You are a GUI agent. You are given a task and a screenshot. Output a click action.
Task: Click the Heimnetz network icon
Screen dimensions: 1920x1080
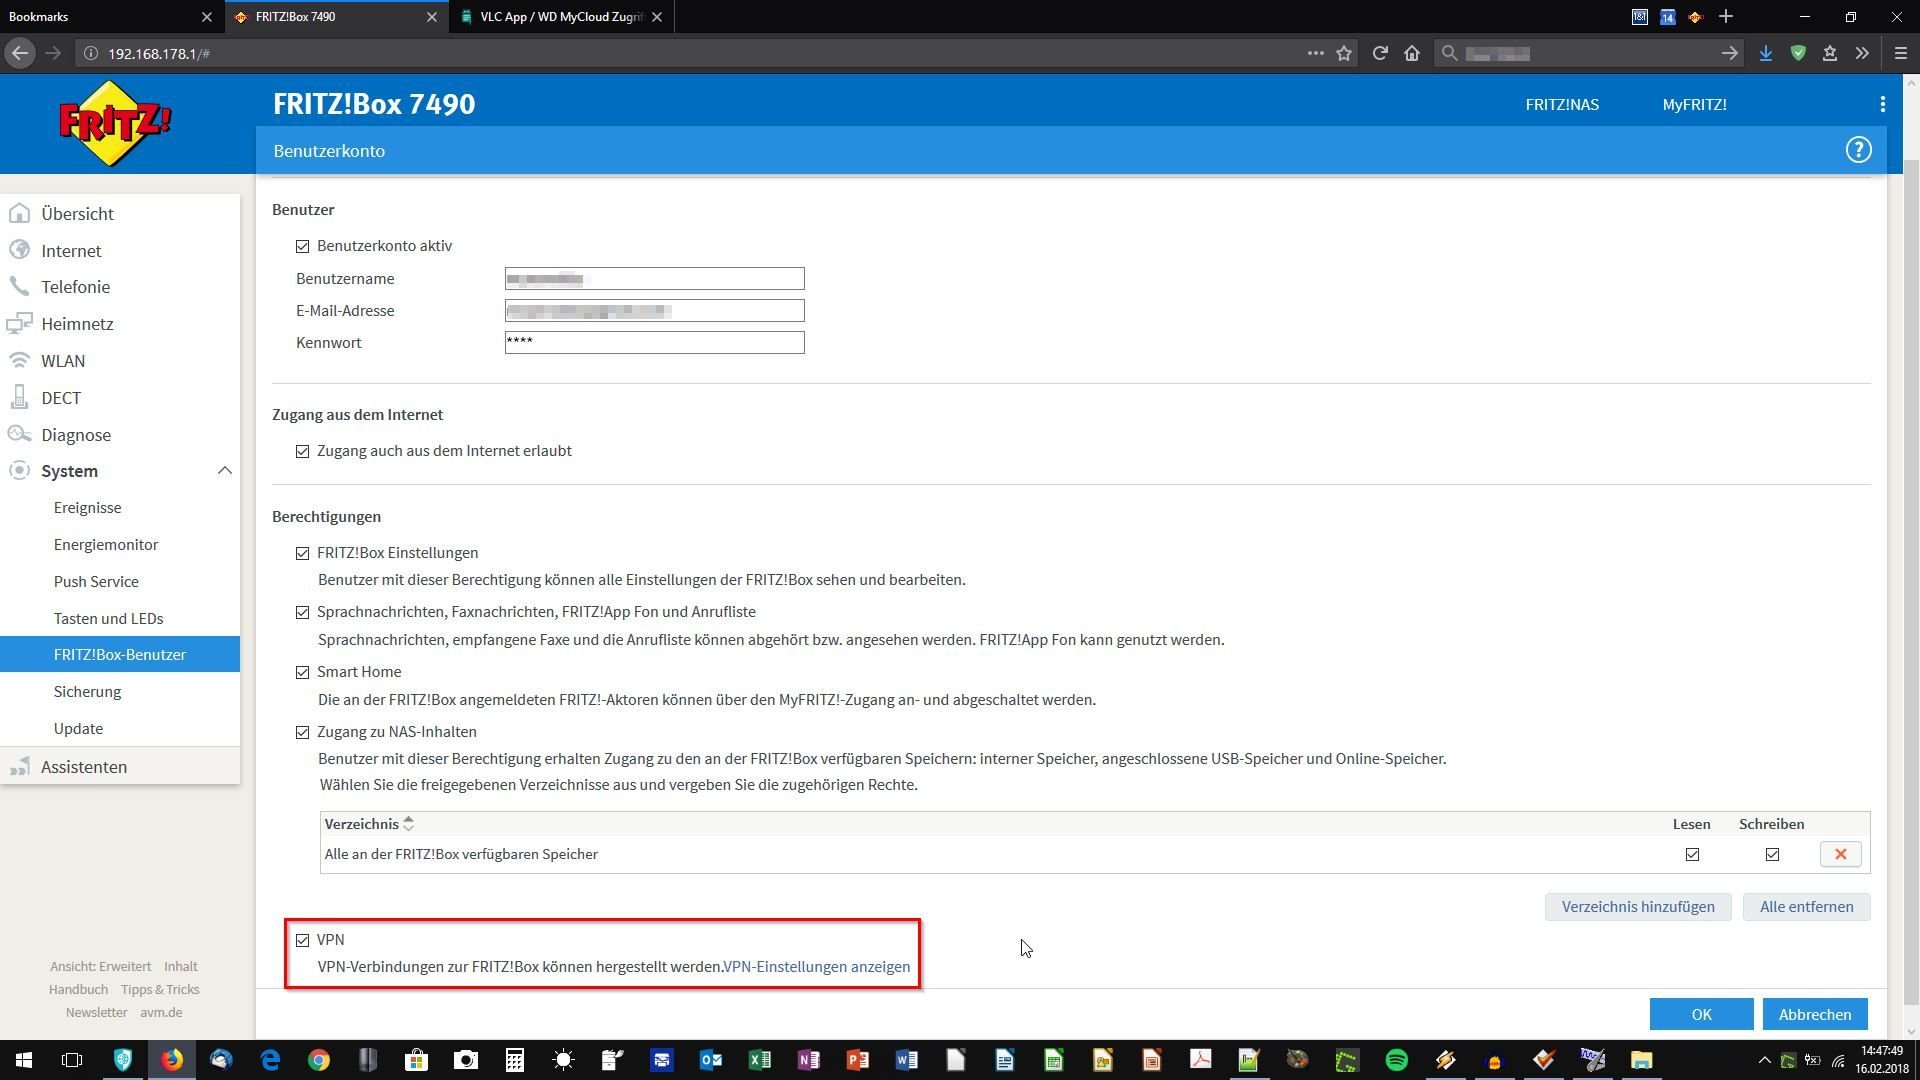[19, 324]
